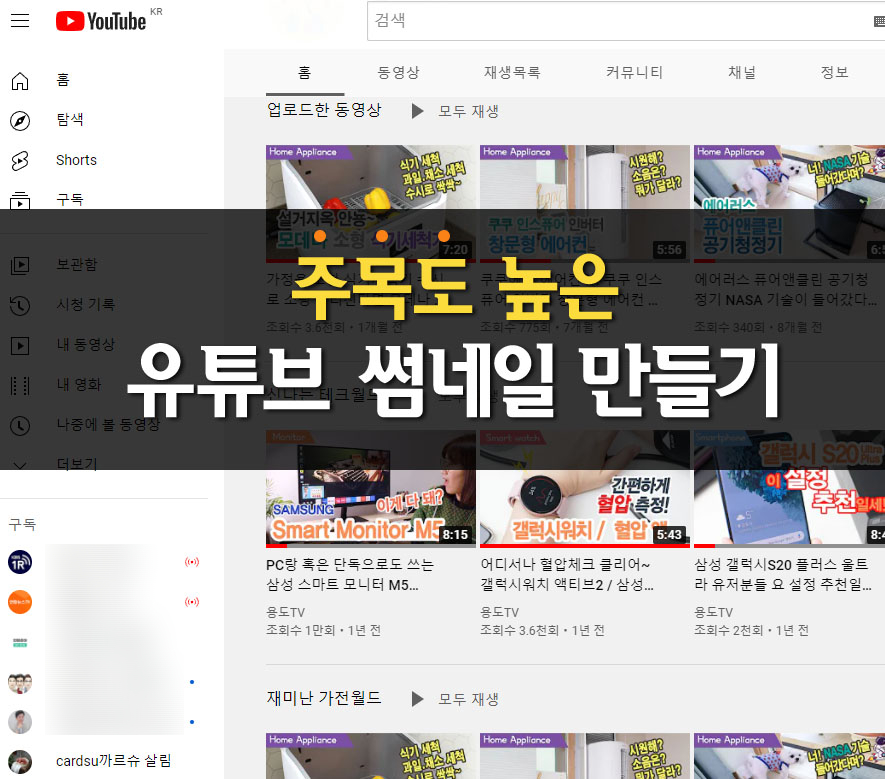Open bottom-row 시원해 소음은 video thumbnail

point(585,756)
